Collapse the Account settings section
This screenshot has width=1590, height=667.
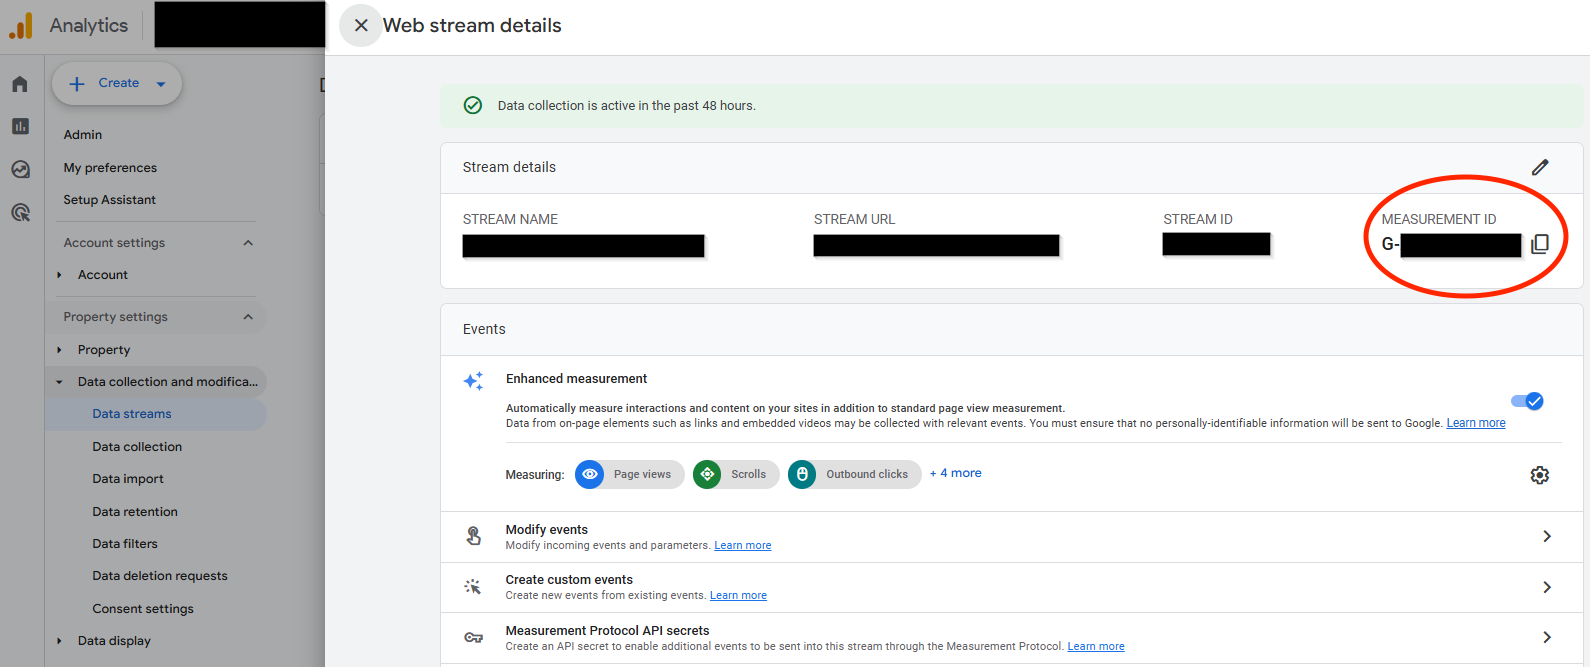[248, 243]
